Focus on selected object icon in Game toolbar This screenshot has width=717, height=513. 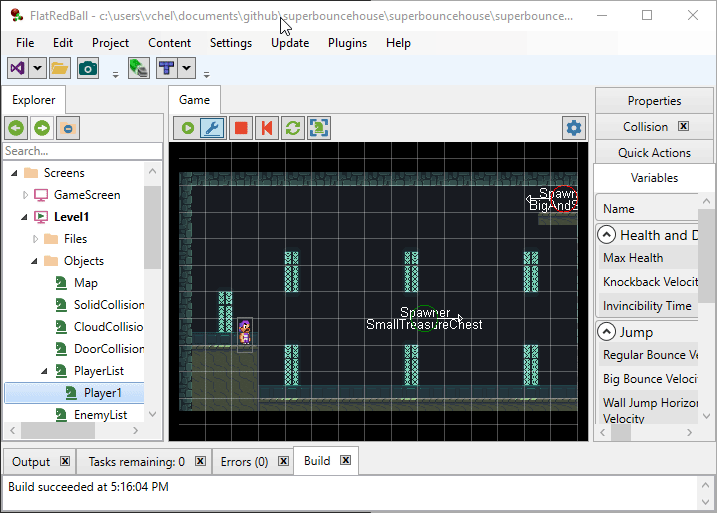point(319,128)
